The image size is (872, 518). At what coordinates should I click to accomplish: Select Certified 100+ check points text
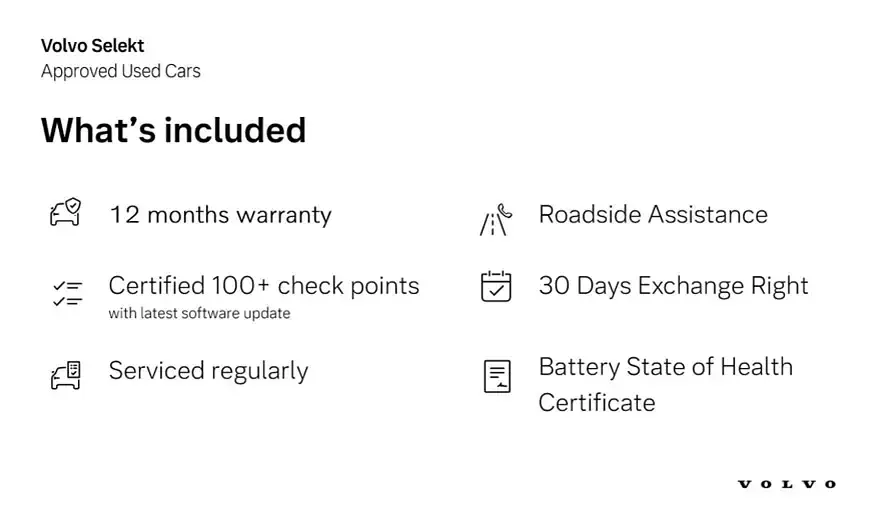(x=264, y=285)
